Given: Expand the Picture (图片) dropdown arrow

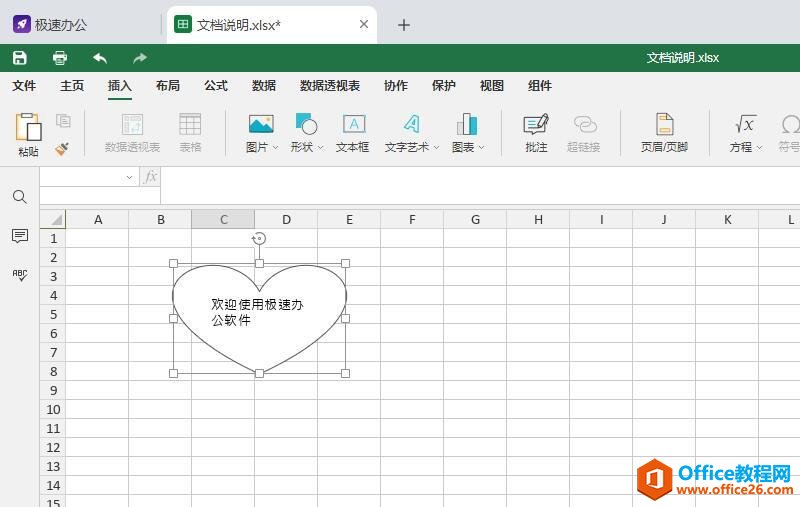Looking at the screenshot, I should [x=276, y=147].
